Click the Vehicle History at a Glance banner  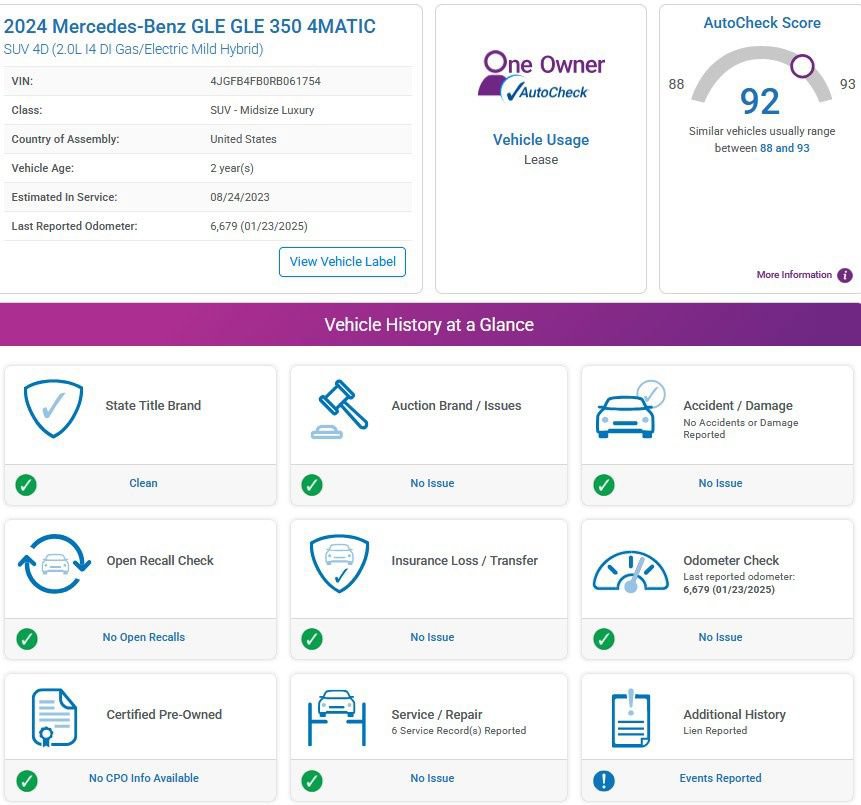429,325
